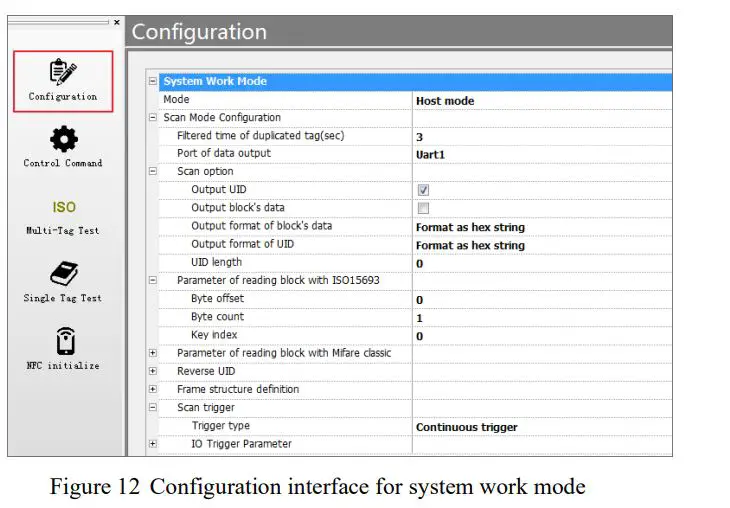Select the Single Tag Test icon
730x508 pixels.
(63, 273)
